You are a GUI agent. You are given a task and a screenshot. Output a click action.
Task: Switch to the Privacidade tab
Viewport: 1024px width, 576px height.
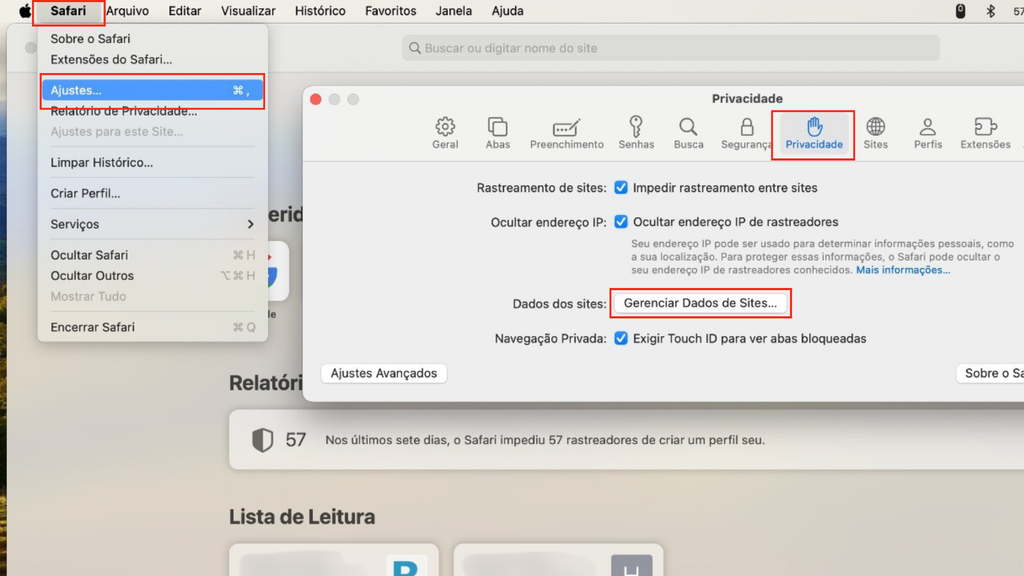[813, 133]
